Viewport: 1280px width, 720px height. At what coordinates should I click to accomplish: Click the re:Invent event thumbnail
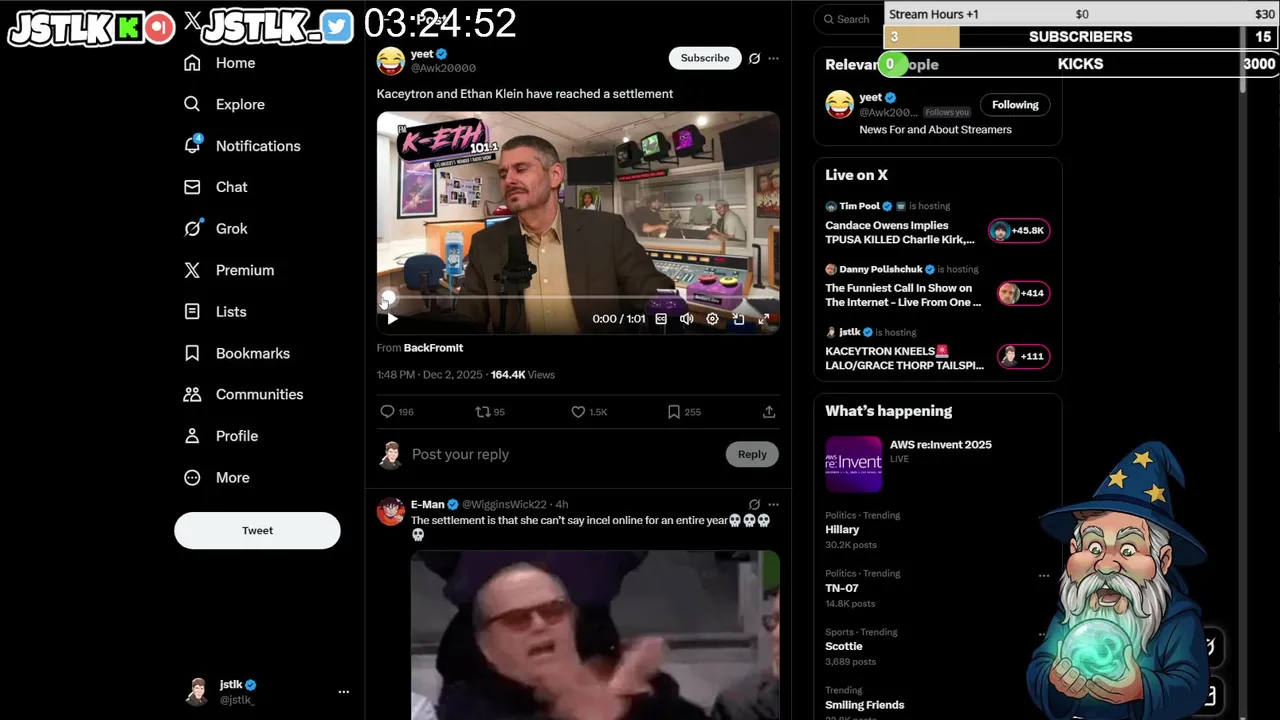pos(853,463)
